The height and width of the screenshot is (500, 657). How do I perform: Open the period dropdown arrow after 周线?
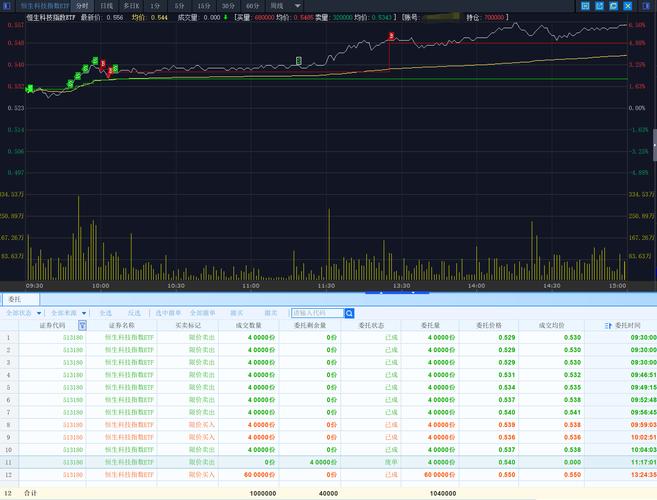(297, 6)
